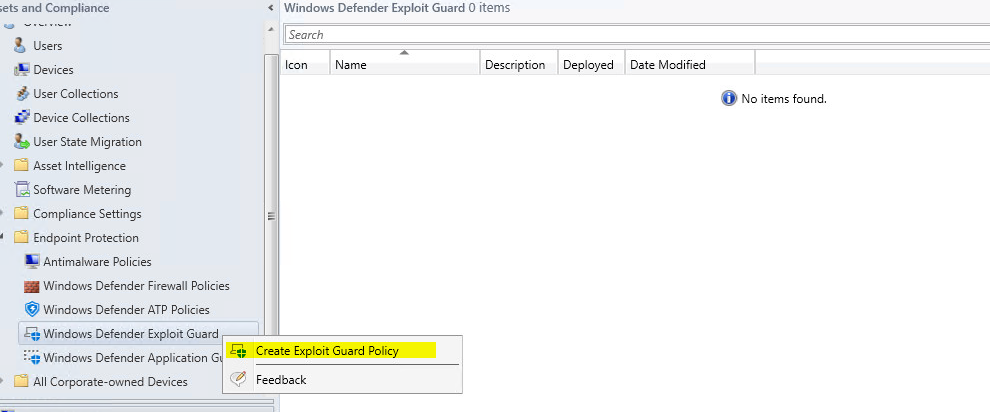Image resolution: width=990 pixels, height=412 pixels.
Task: Click the All Corporate-owned Devices folder icon
Action: click(21, 381)
